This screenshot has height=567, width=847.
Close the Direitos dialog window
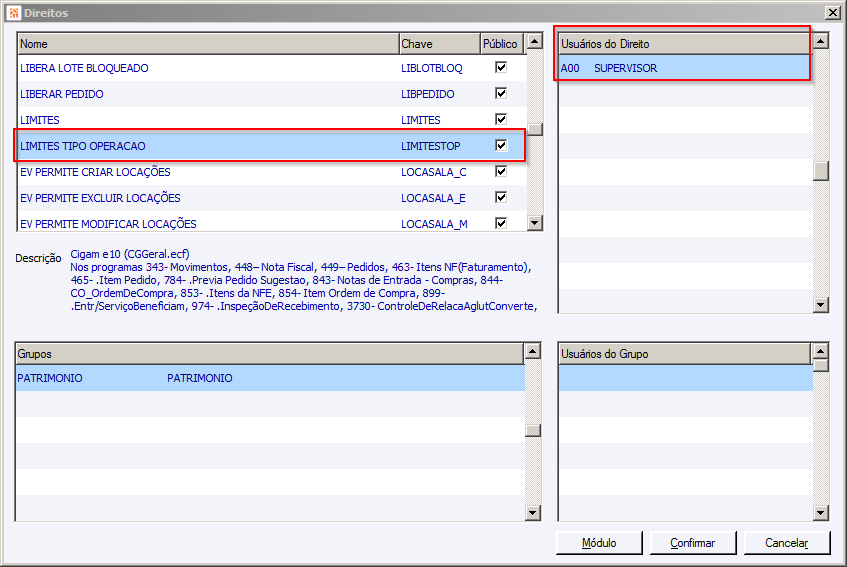coord(832,12)
